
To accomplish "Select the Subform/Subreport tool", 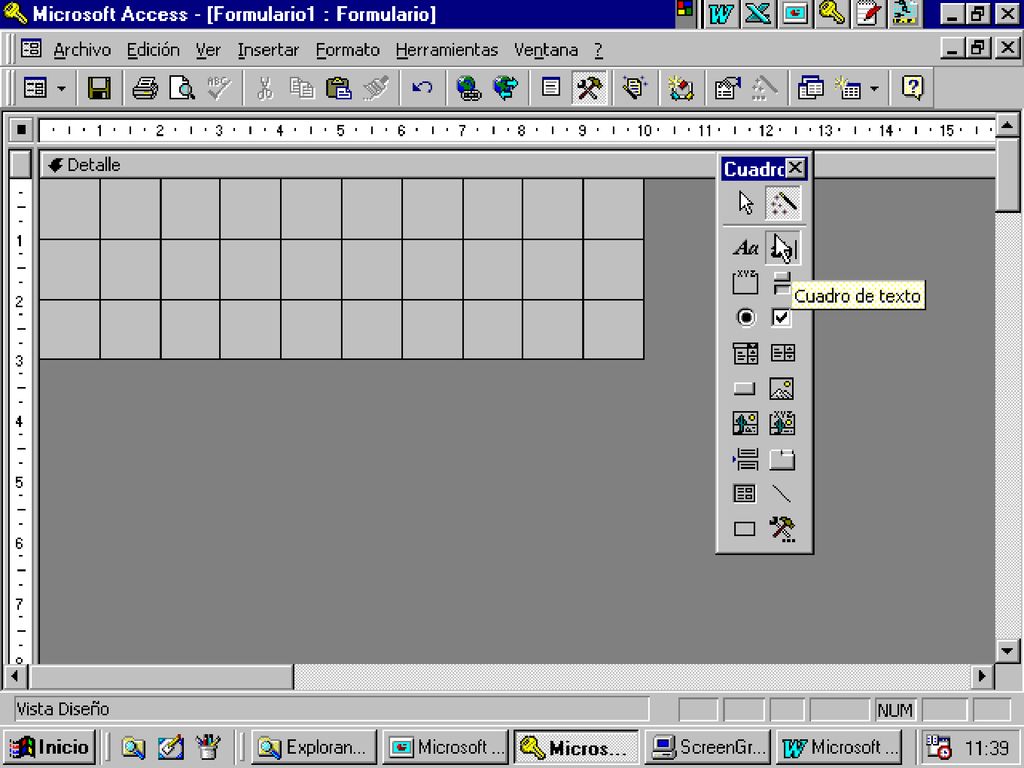I will pos(745,494).
